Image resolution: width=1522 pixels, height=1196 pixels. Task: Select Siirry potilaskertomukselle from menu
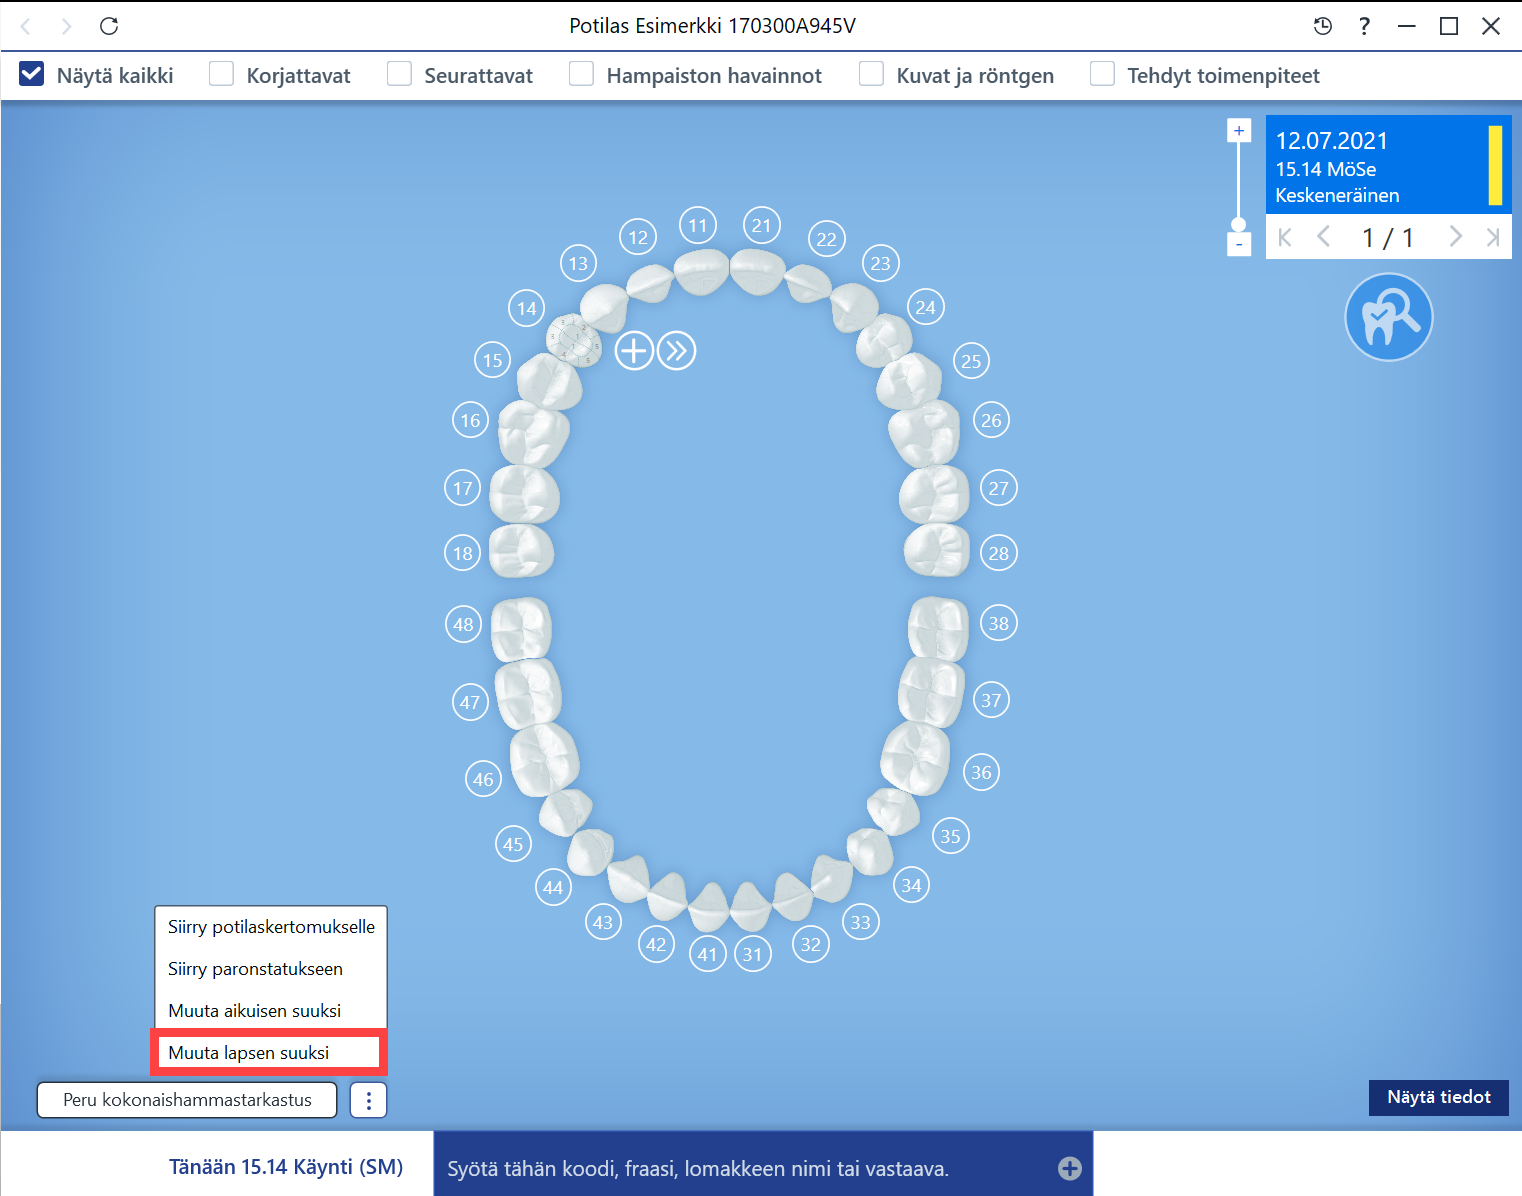pyautogui.click(x=271, y=927)
